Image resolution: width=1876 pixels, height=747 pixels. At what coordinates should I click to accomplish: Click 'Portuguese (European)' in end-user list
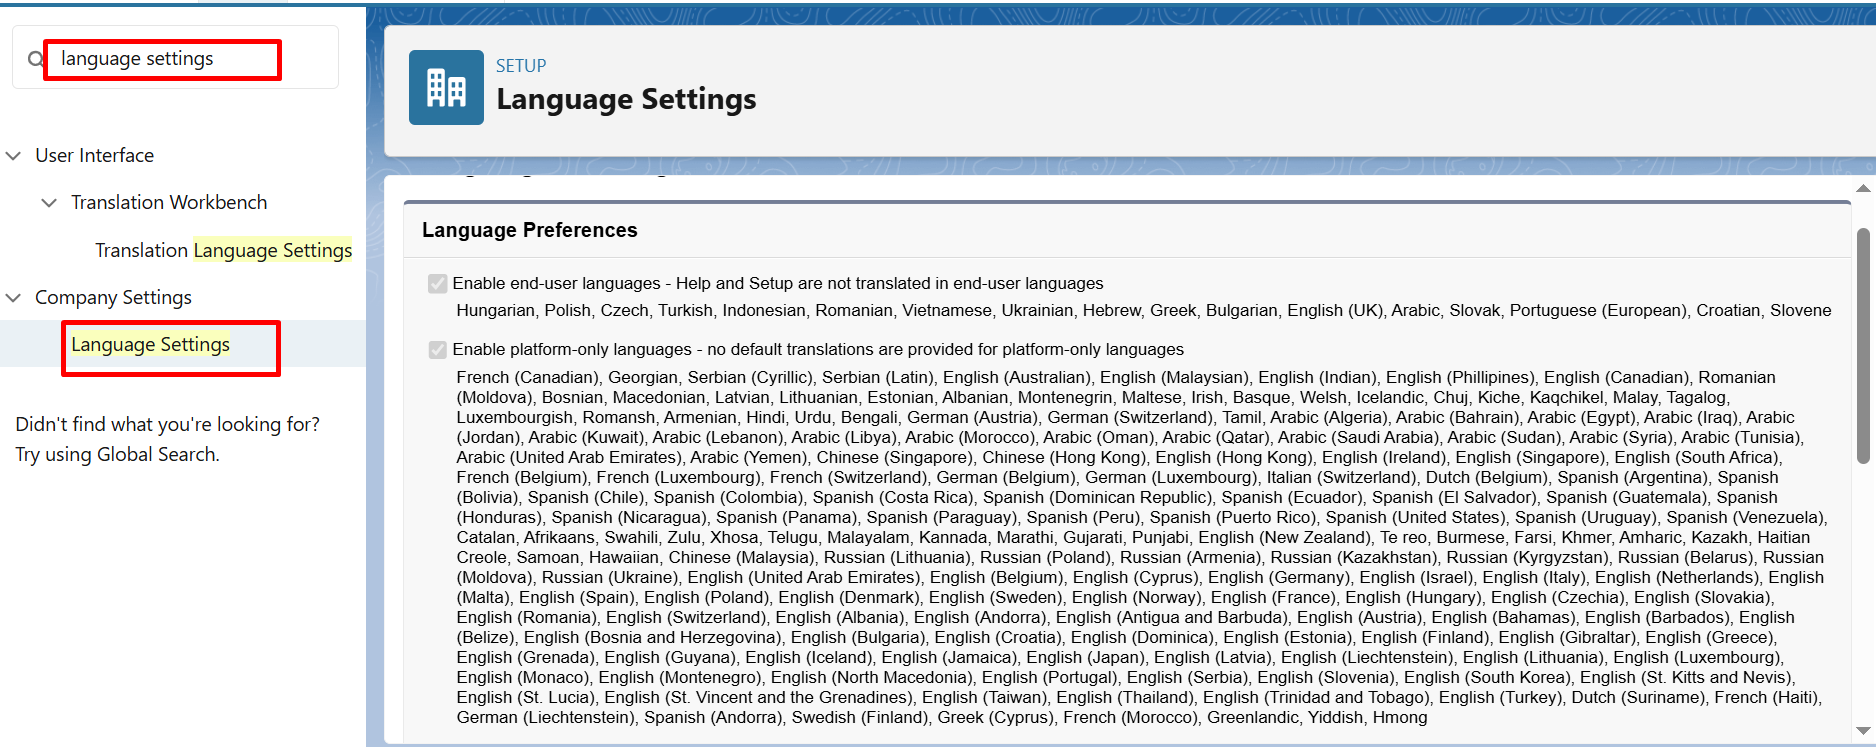[x=1597, y=310]
